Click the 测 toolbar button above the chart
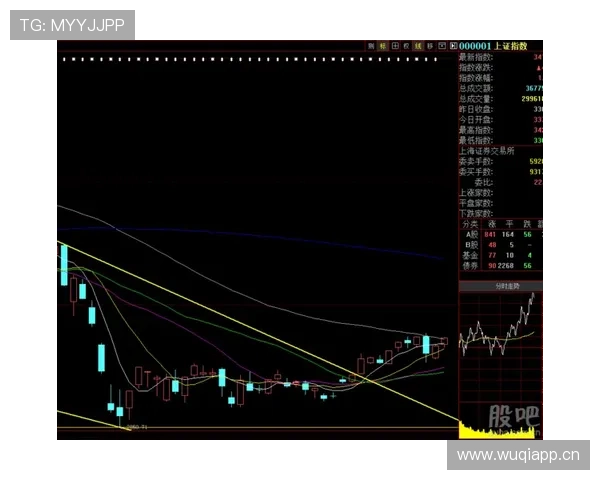Screen dimensions: 600x480 (x=371, y=46)
